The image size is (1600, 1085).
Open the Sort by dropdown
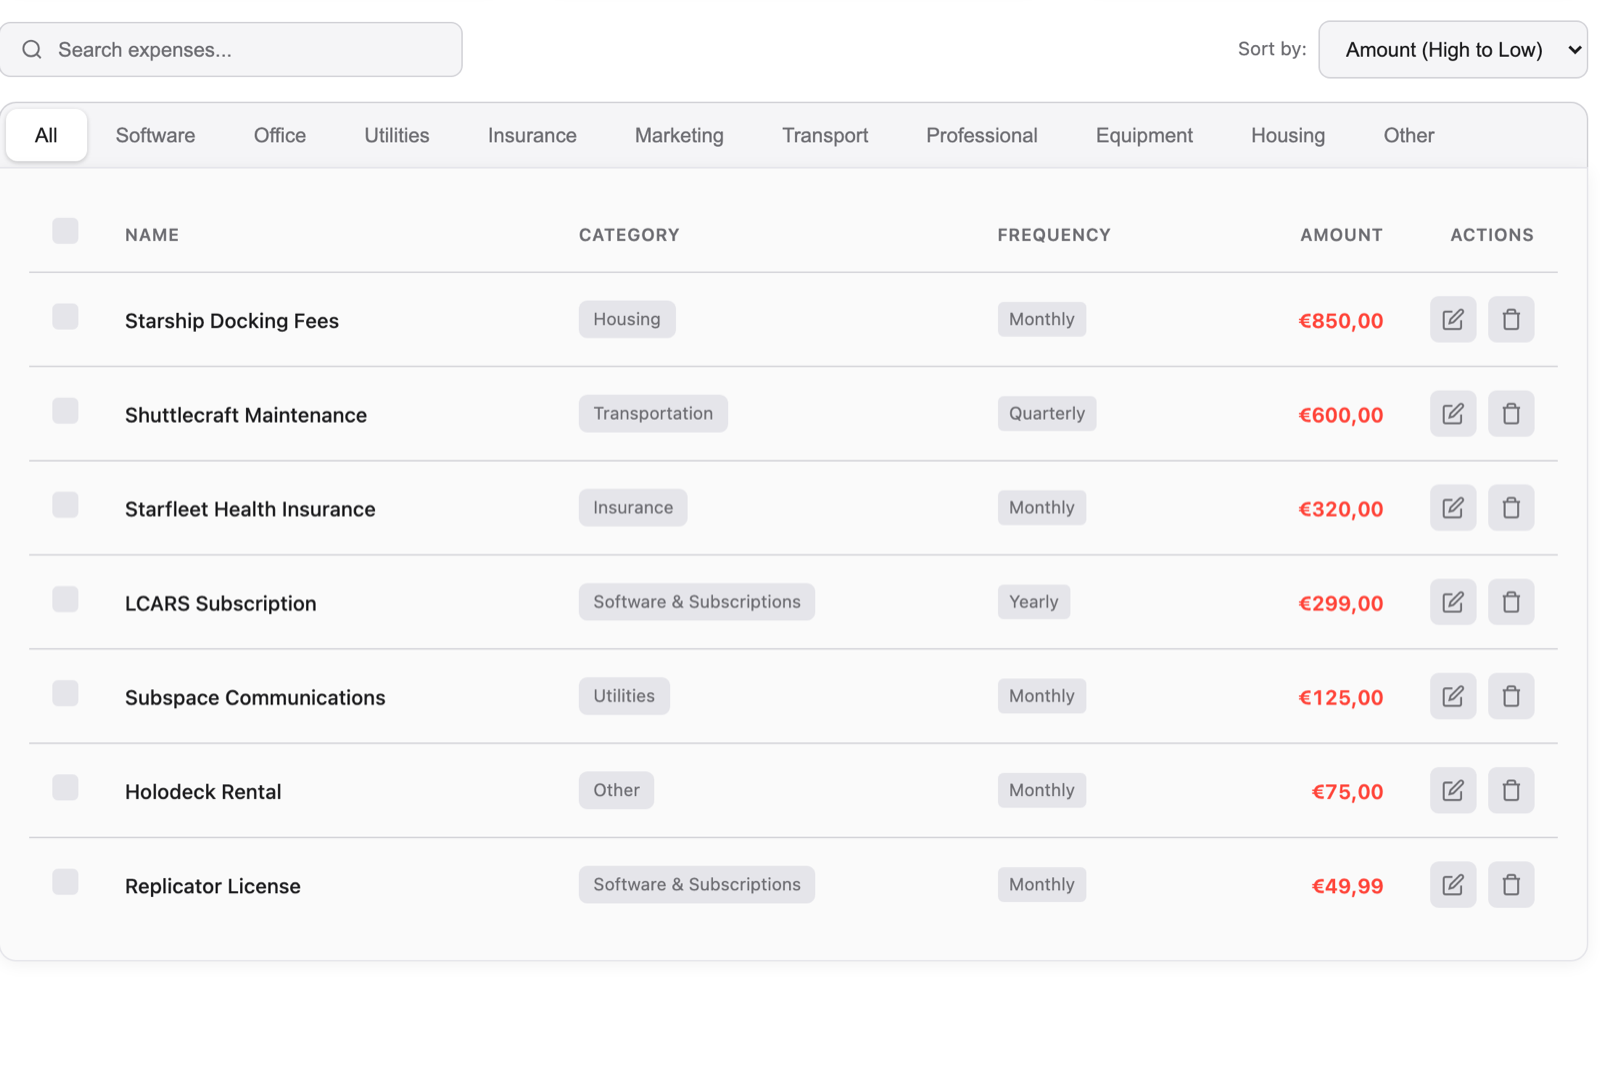pos(1452,50)
